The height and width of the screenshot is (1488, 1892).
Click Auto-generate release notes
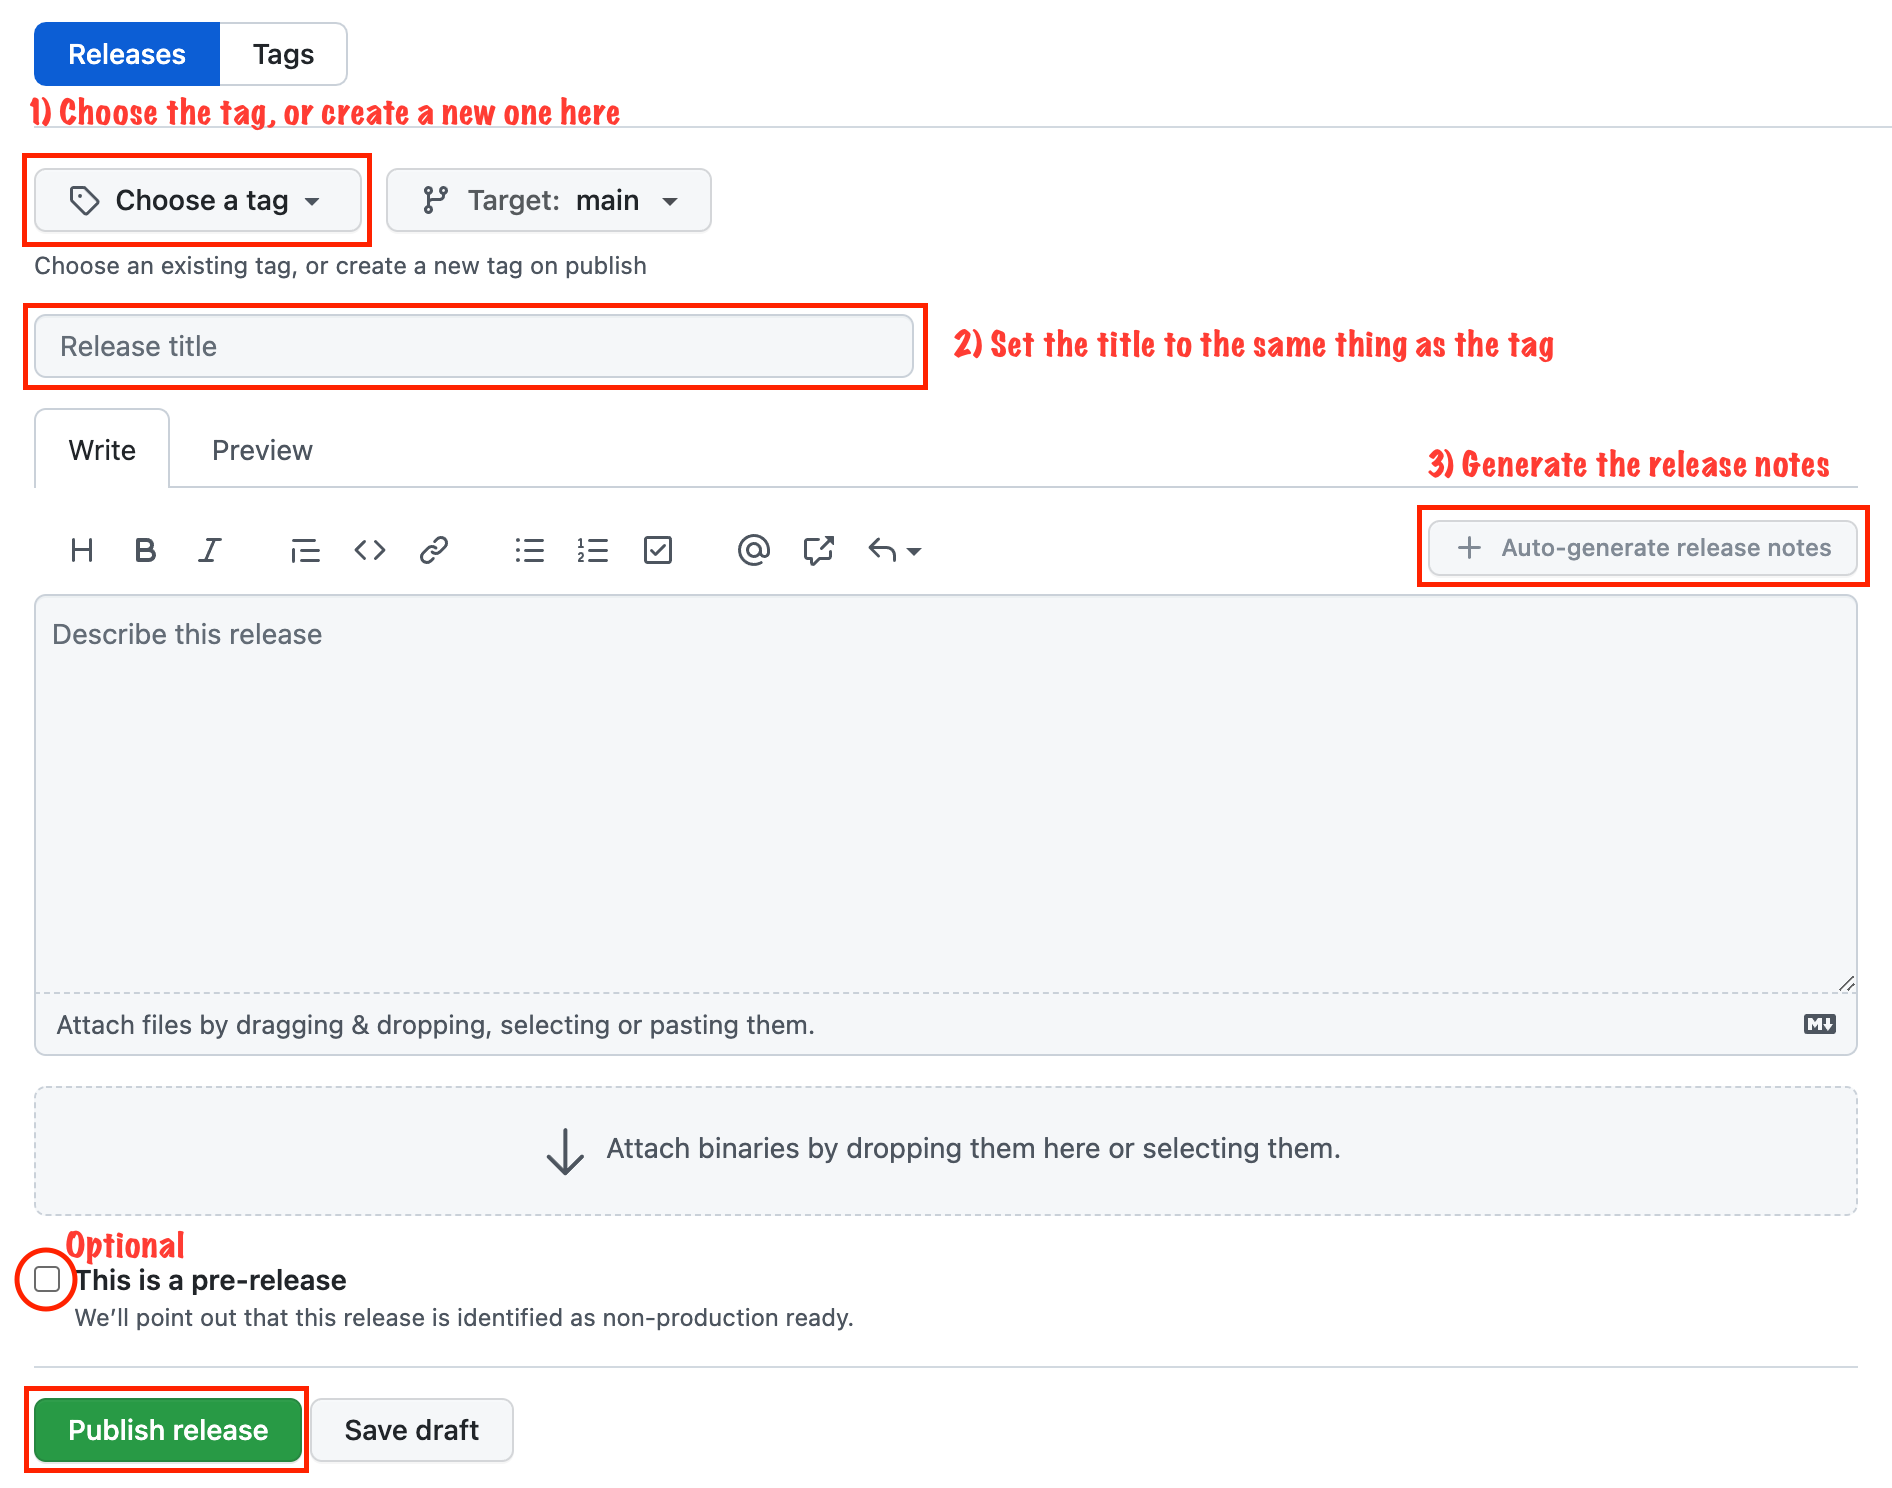tap(1643, 548)
